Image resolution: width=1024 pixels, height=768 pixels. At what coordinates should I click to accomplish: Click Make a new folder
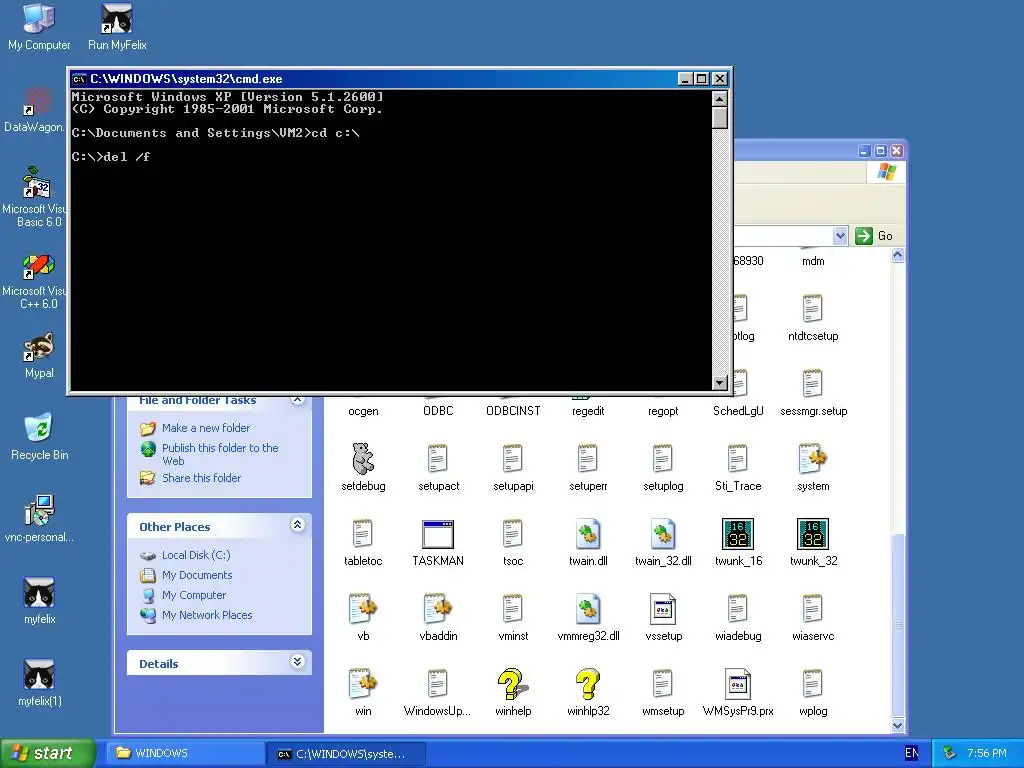click(206, 428)
